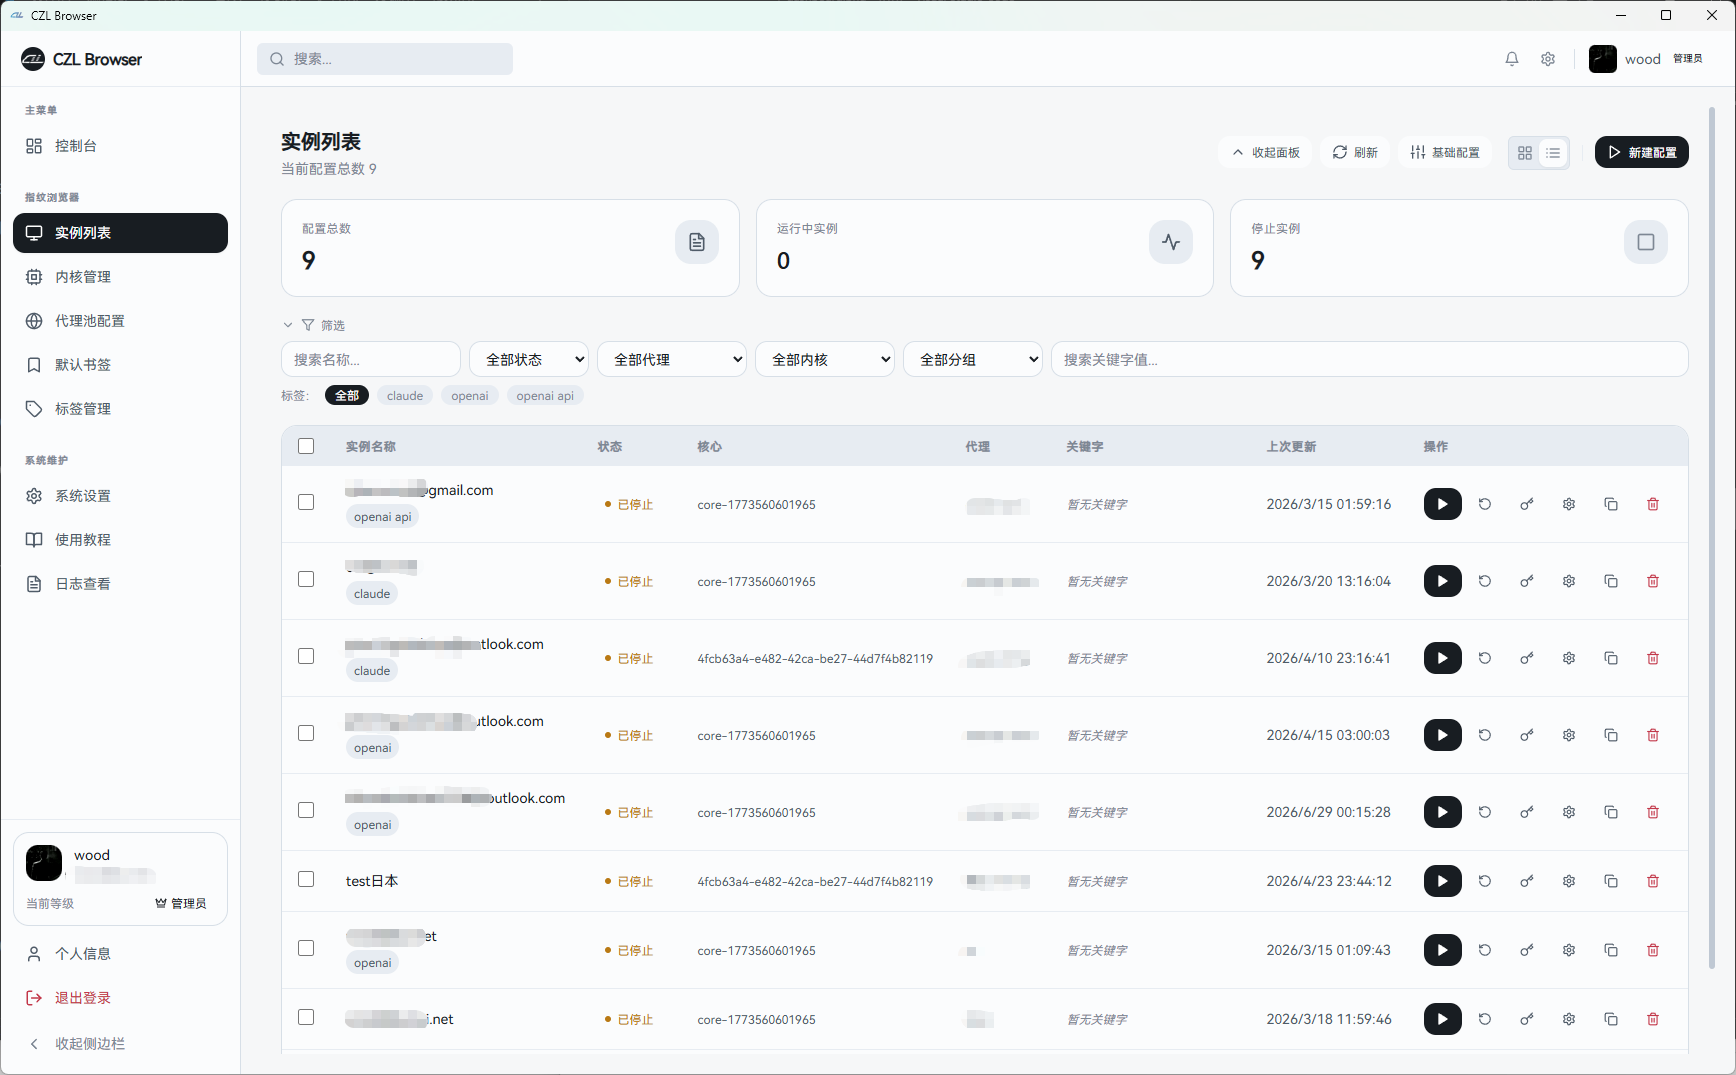Select checkbox for 2026/3/15 01:09:43 row
This screenshot has height=1075, width=1736.
click(x=306, y=948)
